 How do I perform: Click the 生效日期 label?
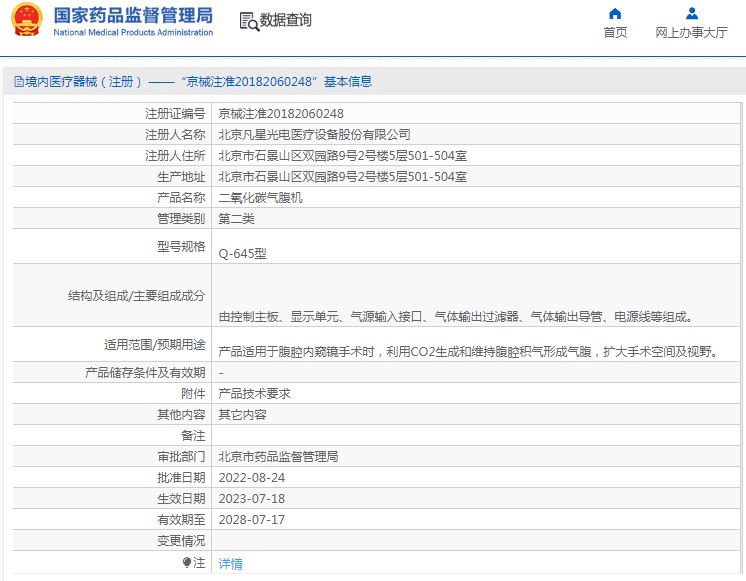pos(181,498)
